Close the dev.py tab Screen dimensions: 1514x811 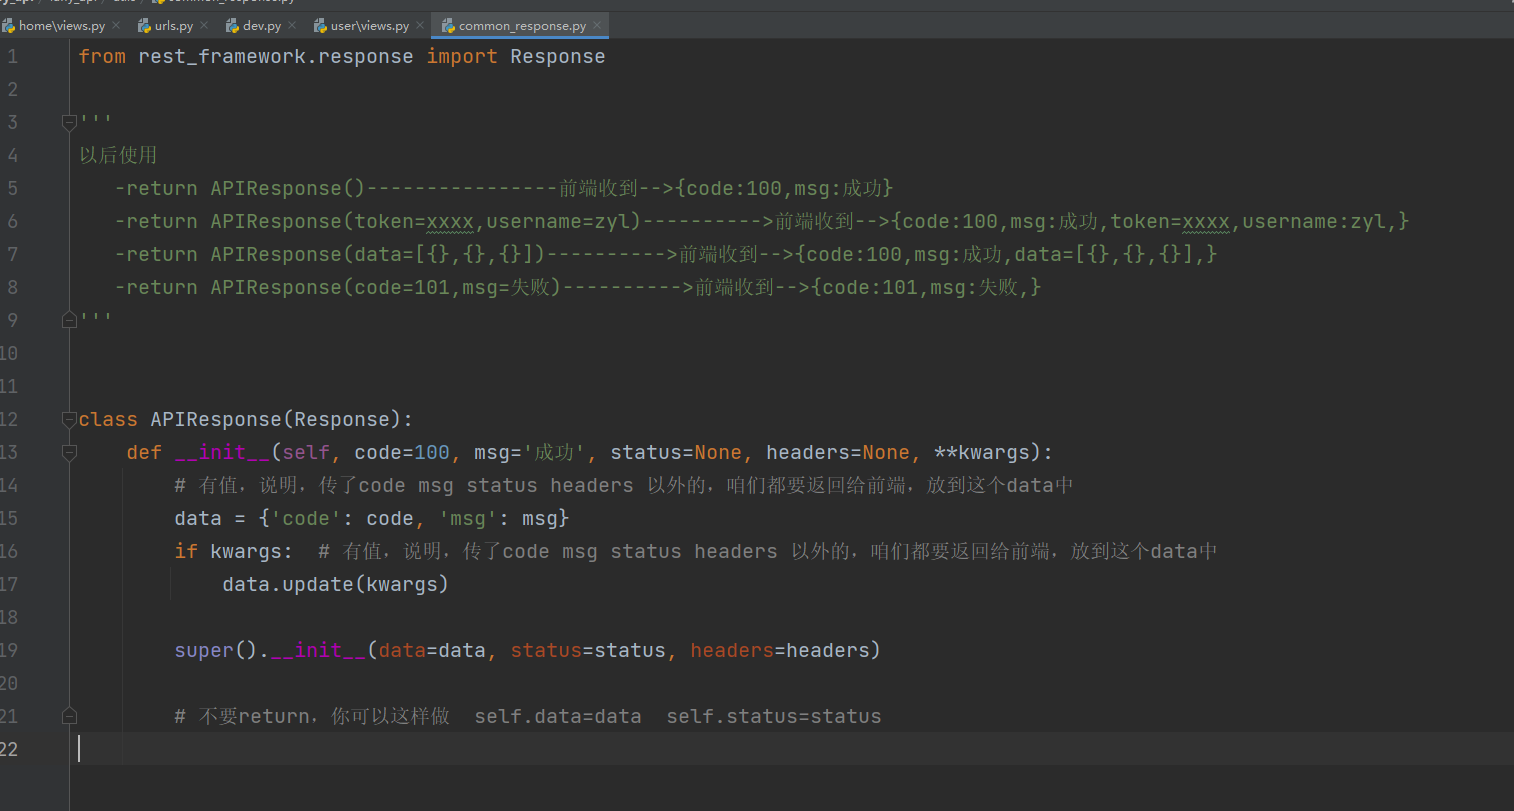coord(292,25)
